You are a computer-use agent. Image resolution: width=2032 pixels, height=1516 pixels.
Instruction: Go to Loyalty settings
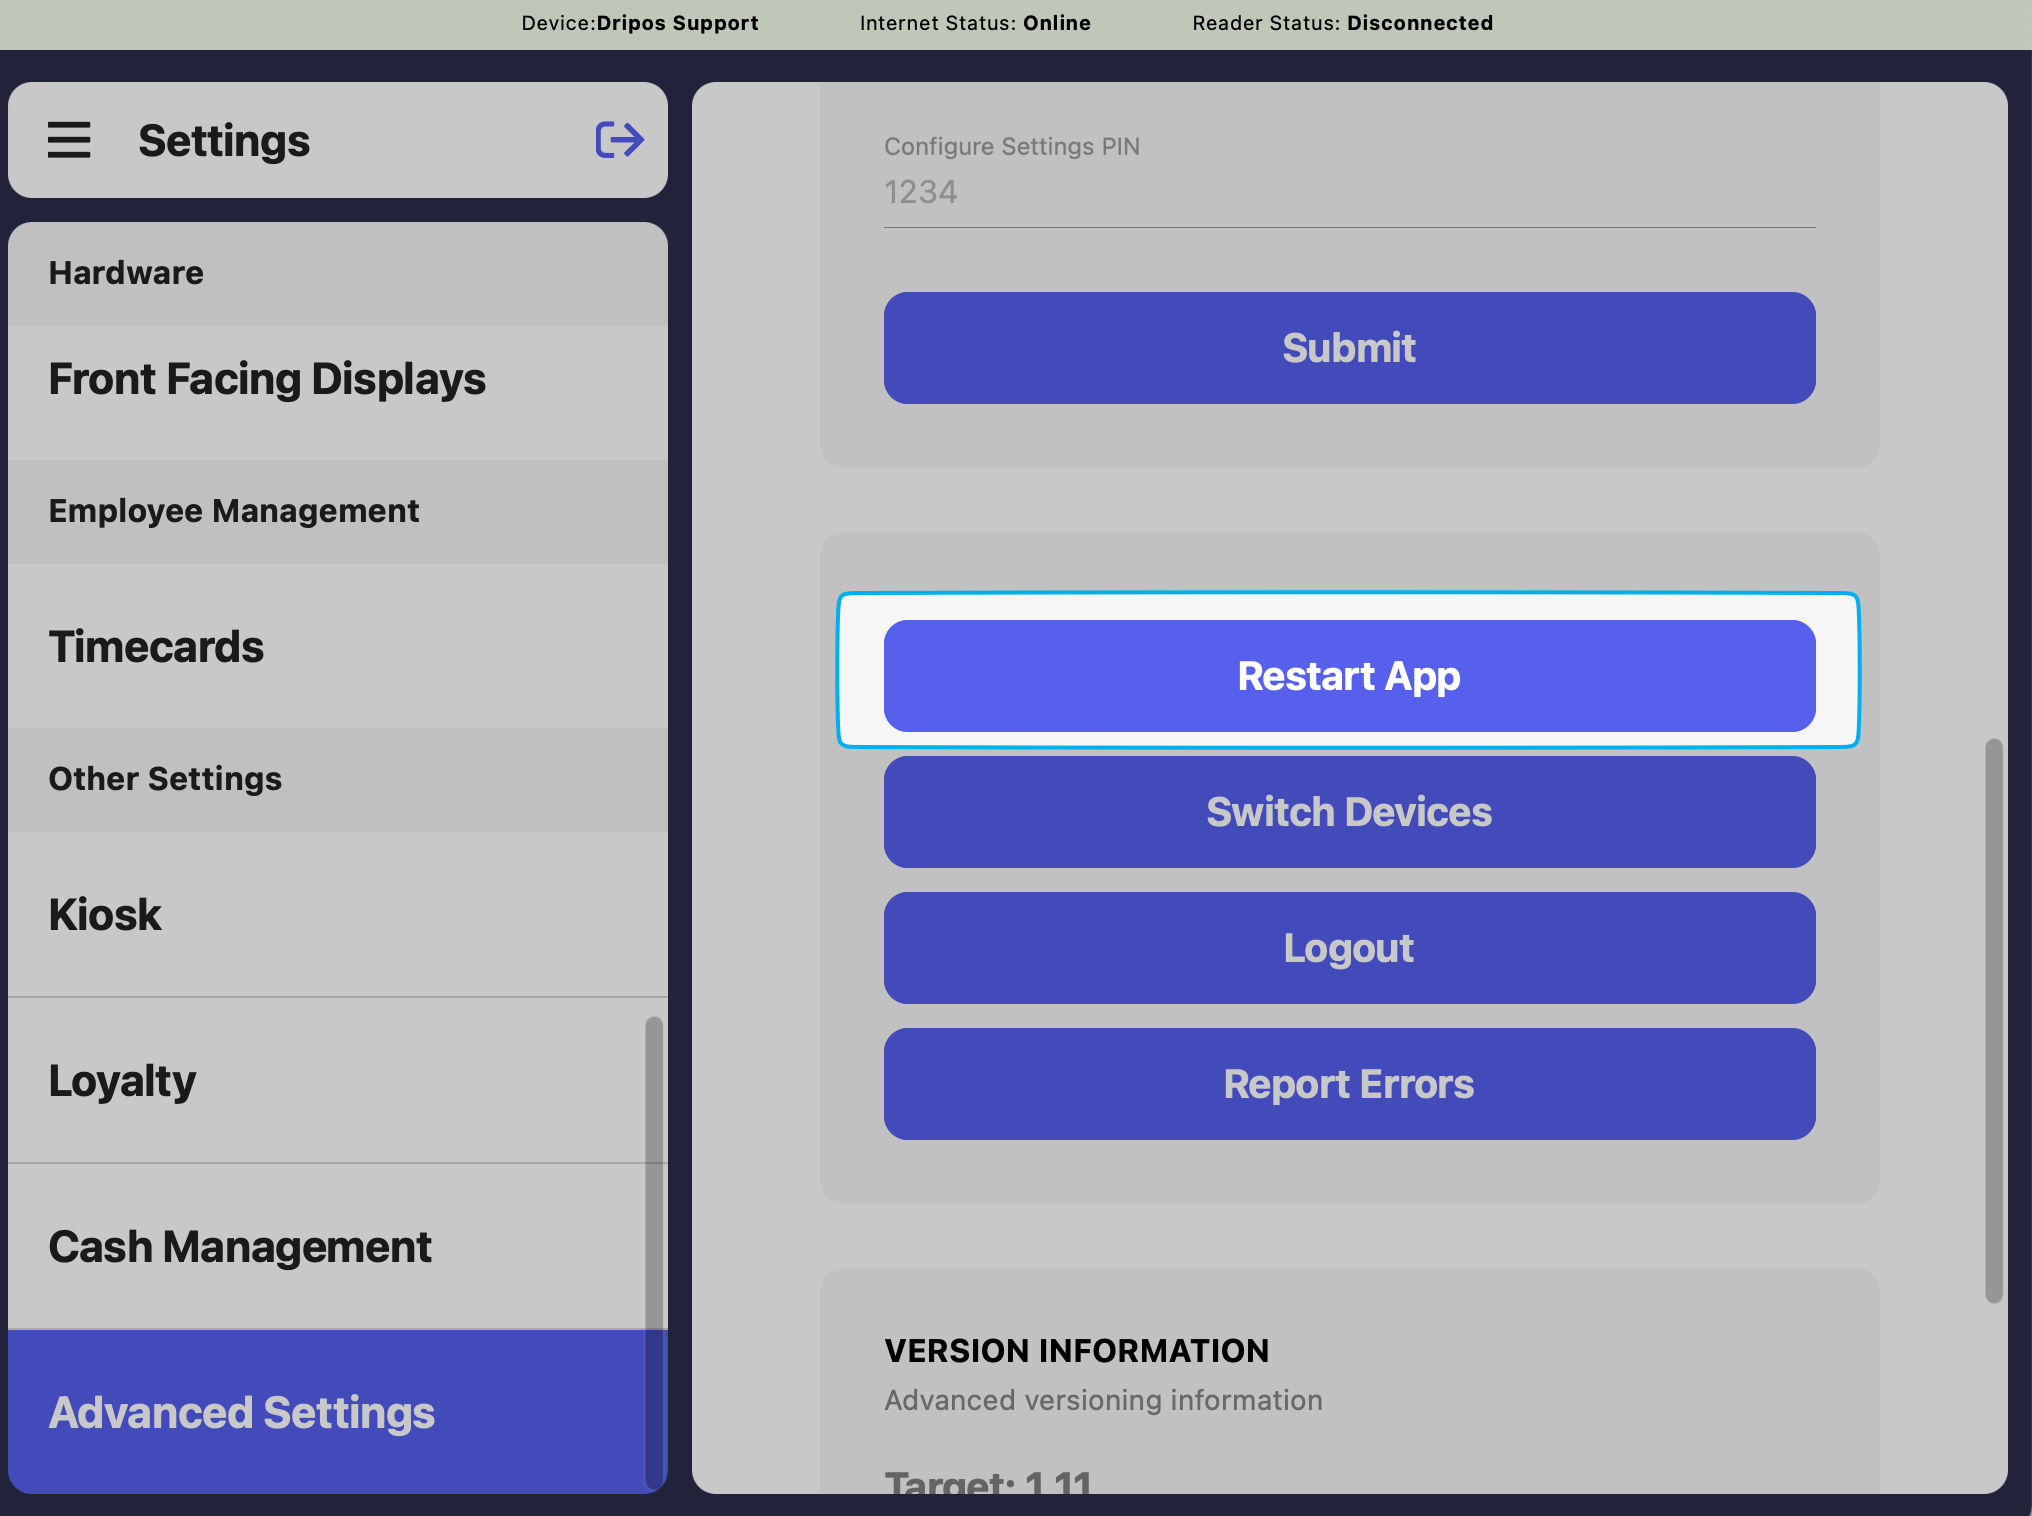(x=122, y=1081)
